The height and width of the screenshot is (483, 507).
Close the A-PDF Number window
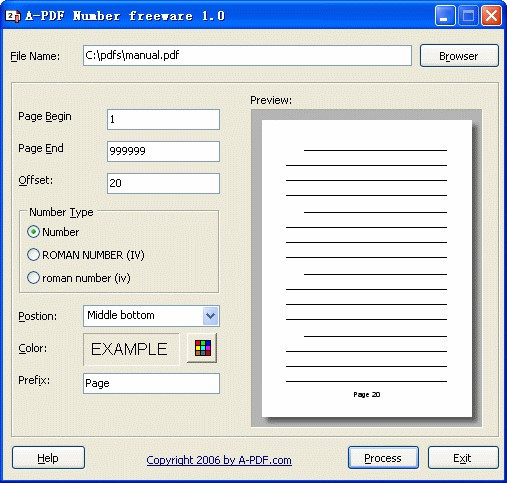pos(491,16)
